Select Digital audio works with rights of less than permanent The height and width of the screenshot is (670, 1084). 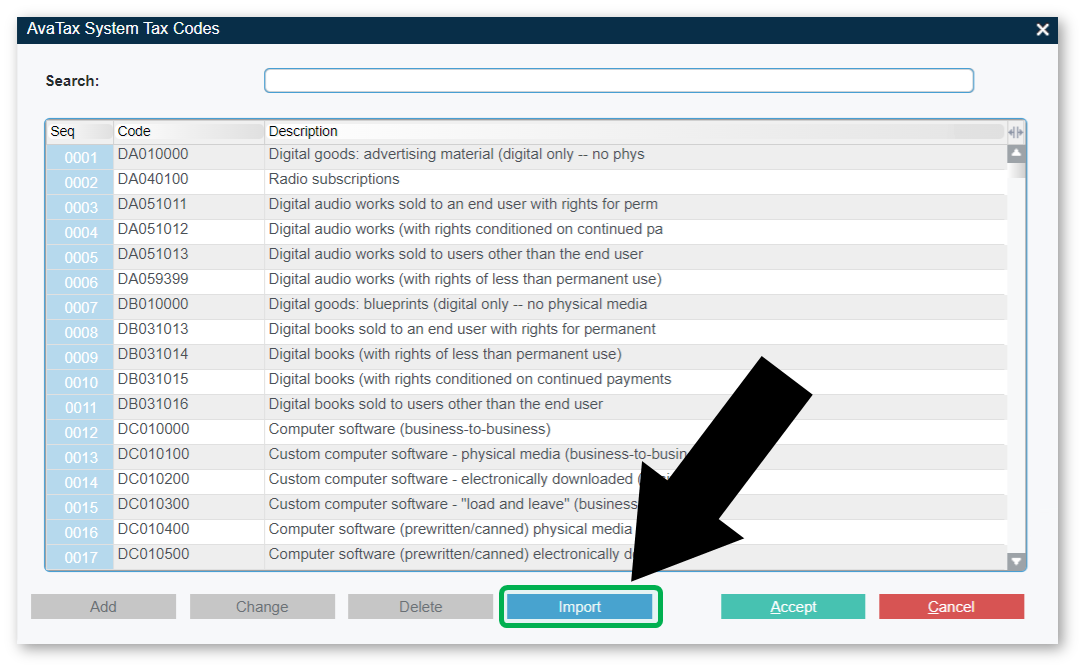click(465, 279)
